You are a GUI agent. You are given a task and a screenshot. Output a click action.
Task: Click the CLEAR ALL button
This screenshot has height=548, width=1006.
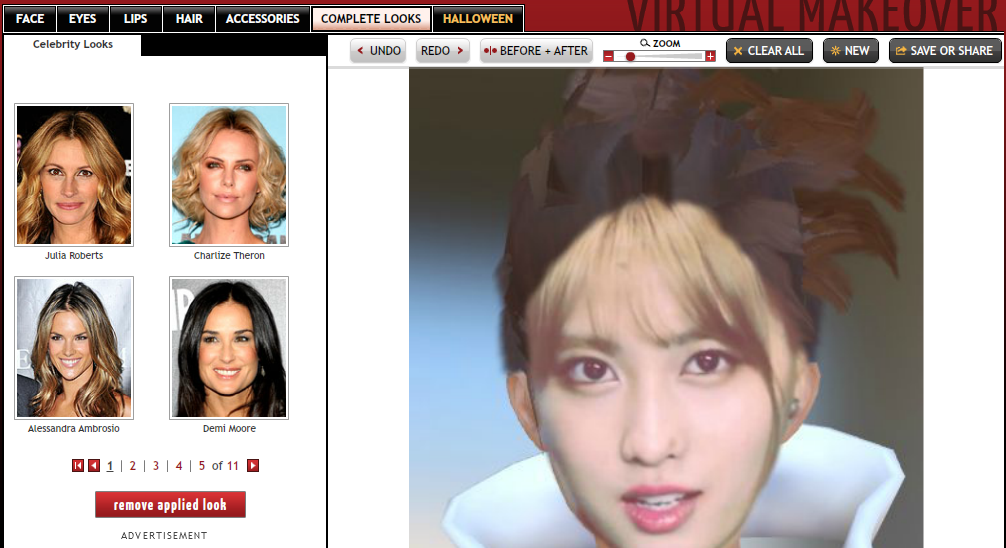(769, 51)
